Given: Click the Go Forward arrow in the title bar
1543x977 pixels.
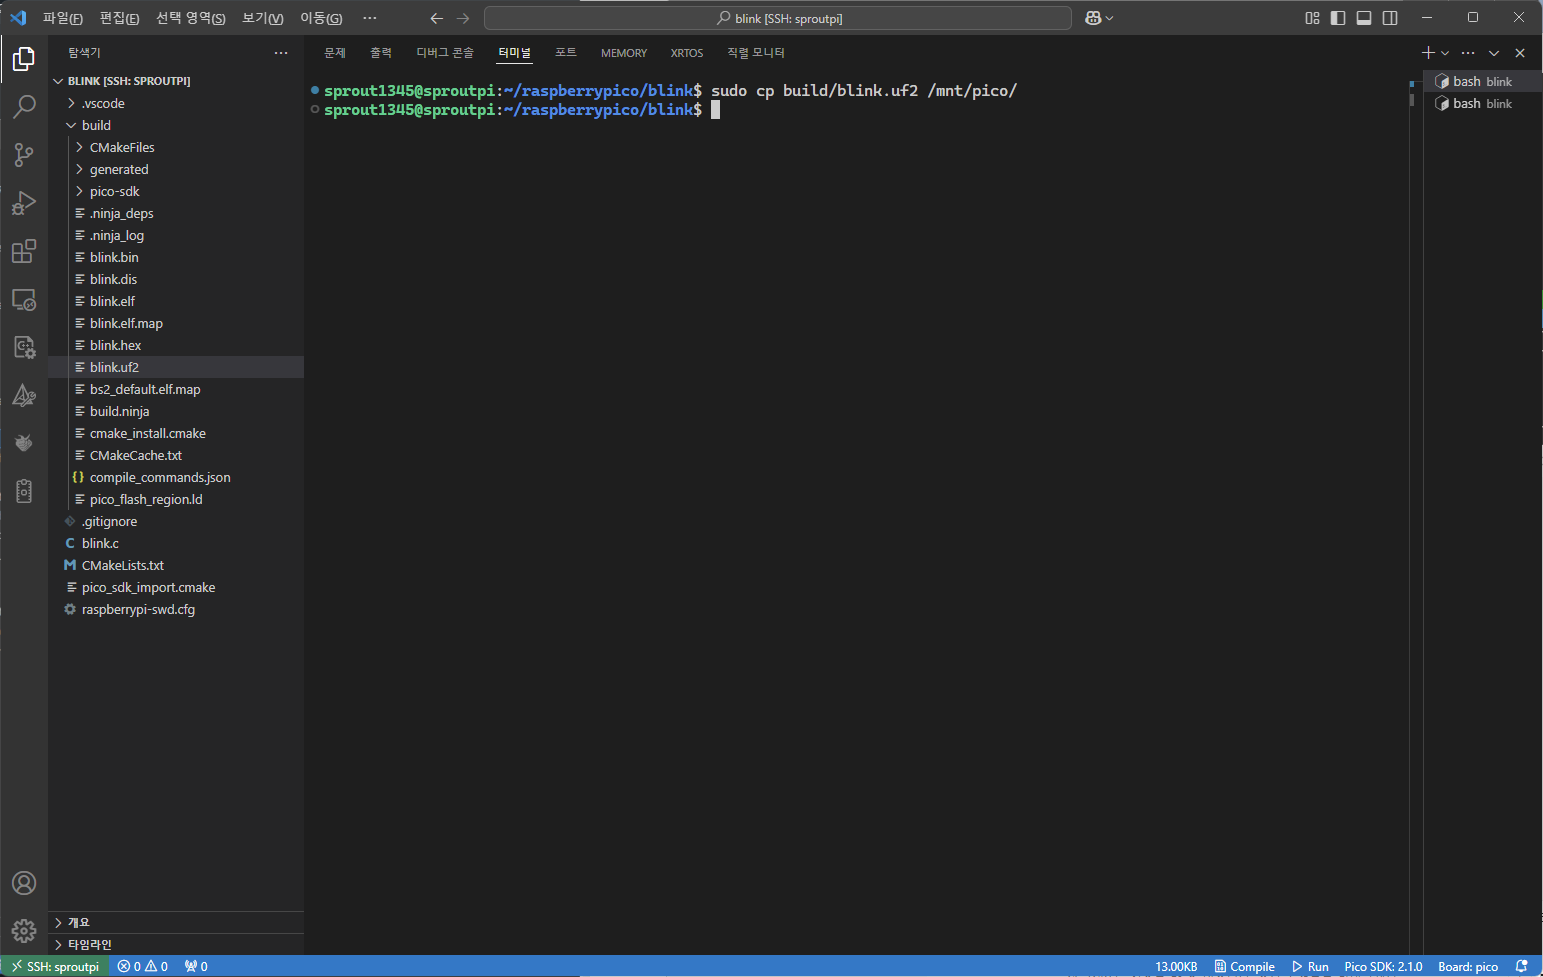Looking at the screenshot, I should point(463,18).
